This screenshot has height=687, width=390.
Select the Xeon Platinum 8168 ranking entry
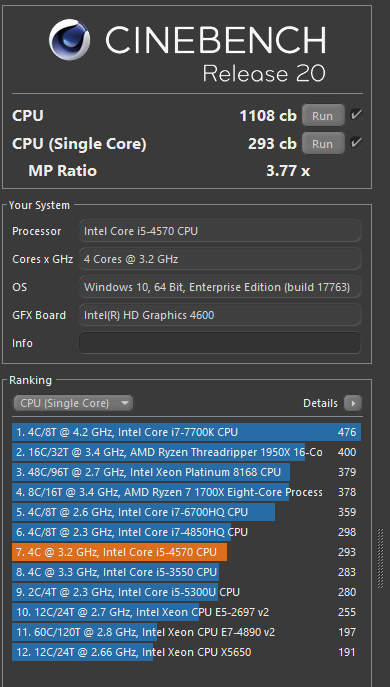click(x=186, y=472)
